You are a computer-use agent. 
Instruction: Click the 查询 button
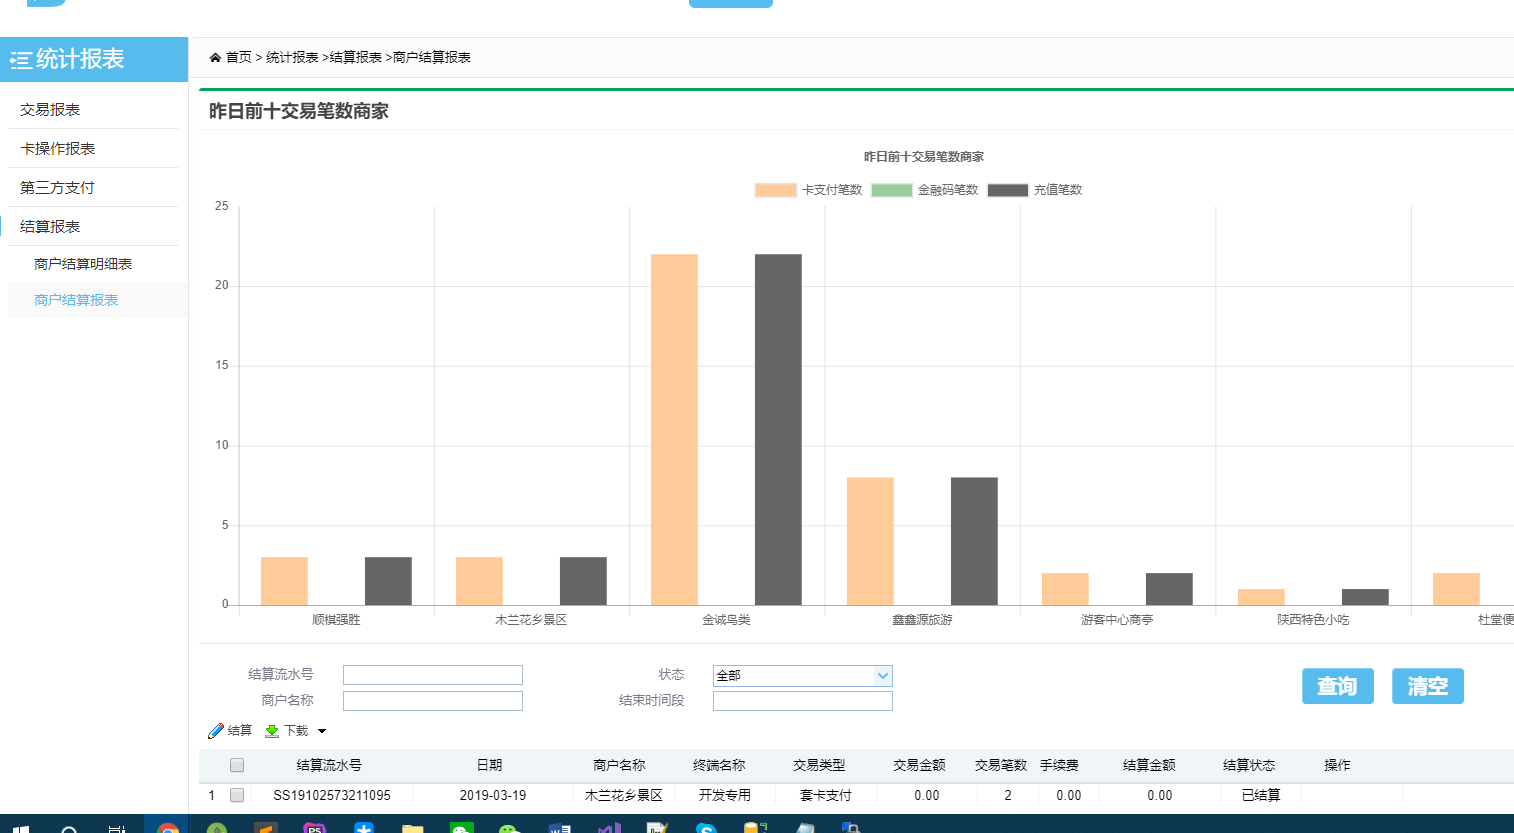click(x=1337, y=686)
